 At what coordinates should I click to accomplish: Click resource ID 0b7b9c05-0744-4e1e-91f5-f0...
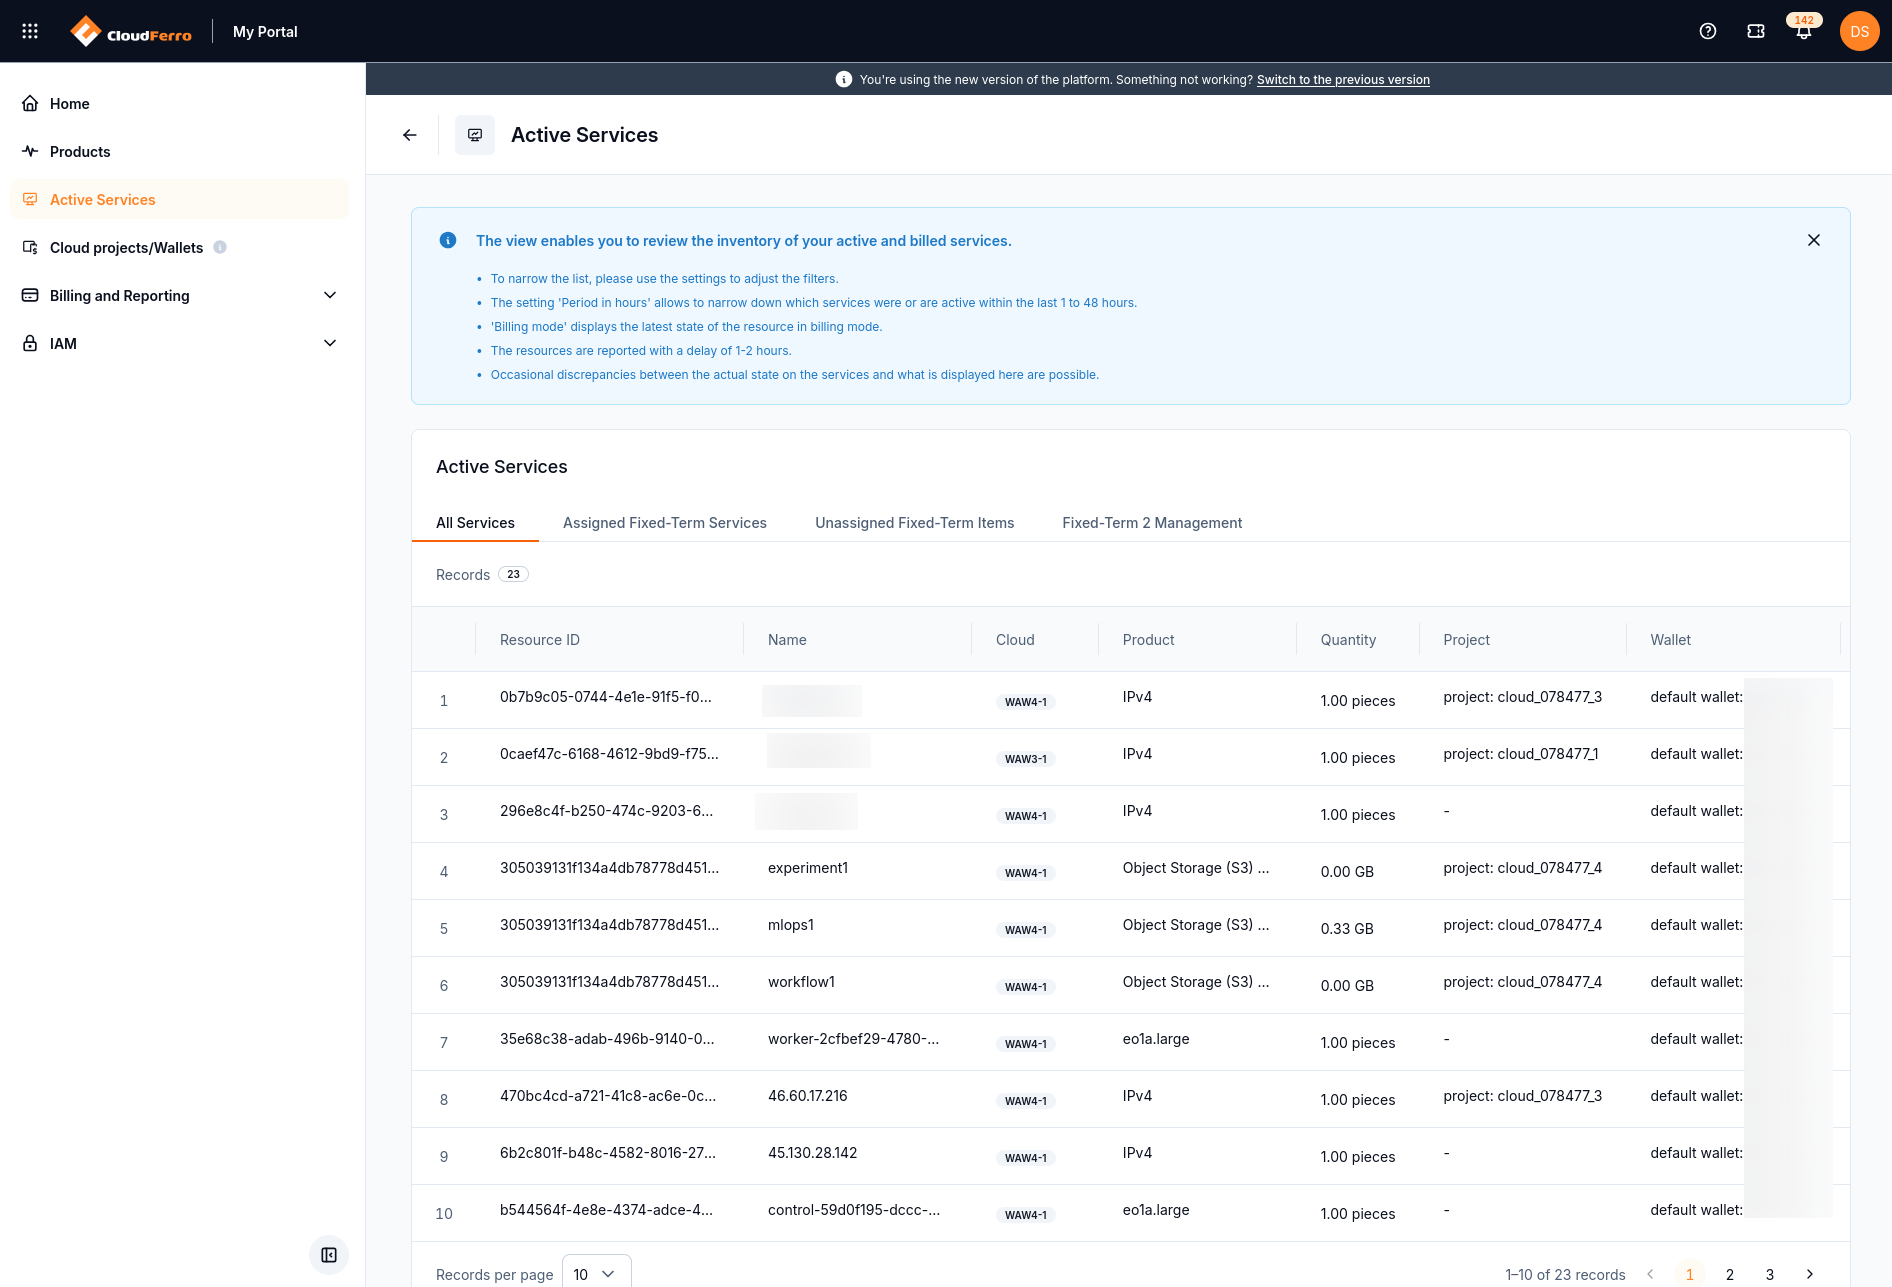click(606, 697)
